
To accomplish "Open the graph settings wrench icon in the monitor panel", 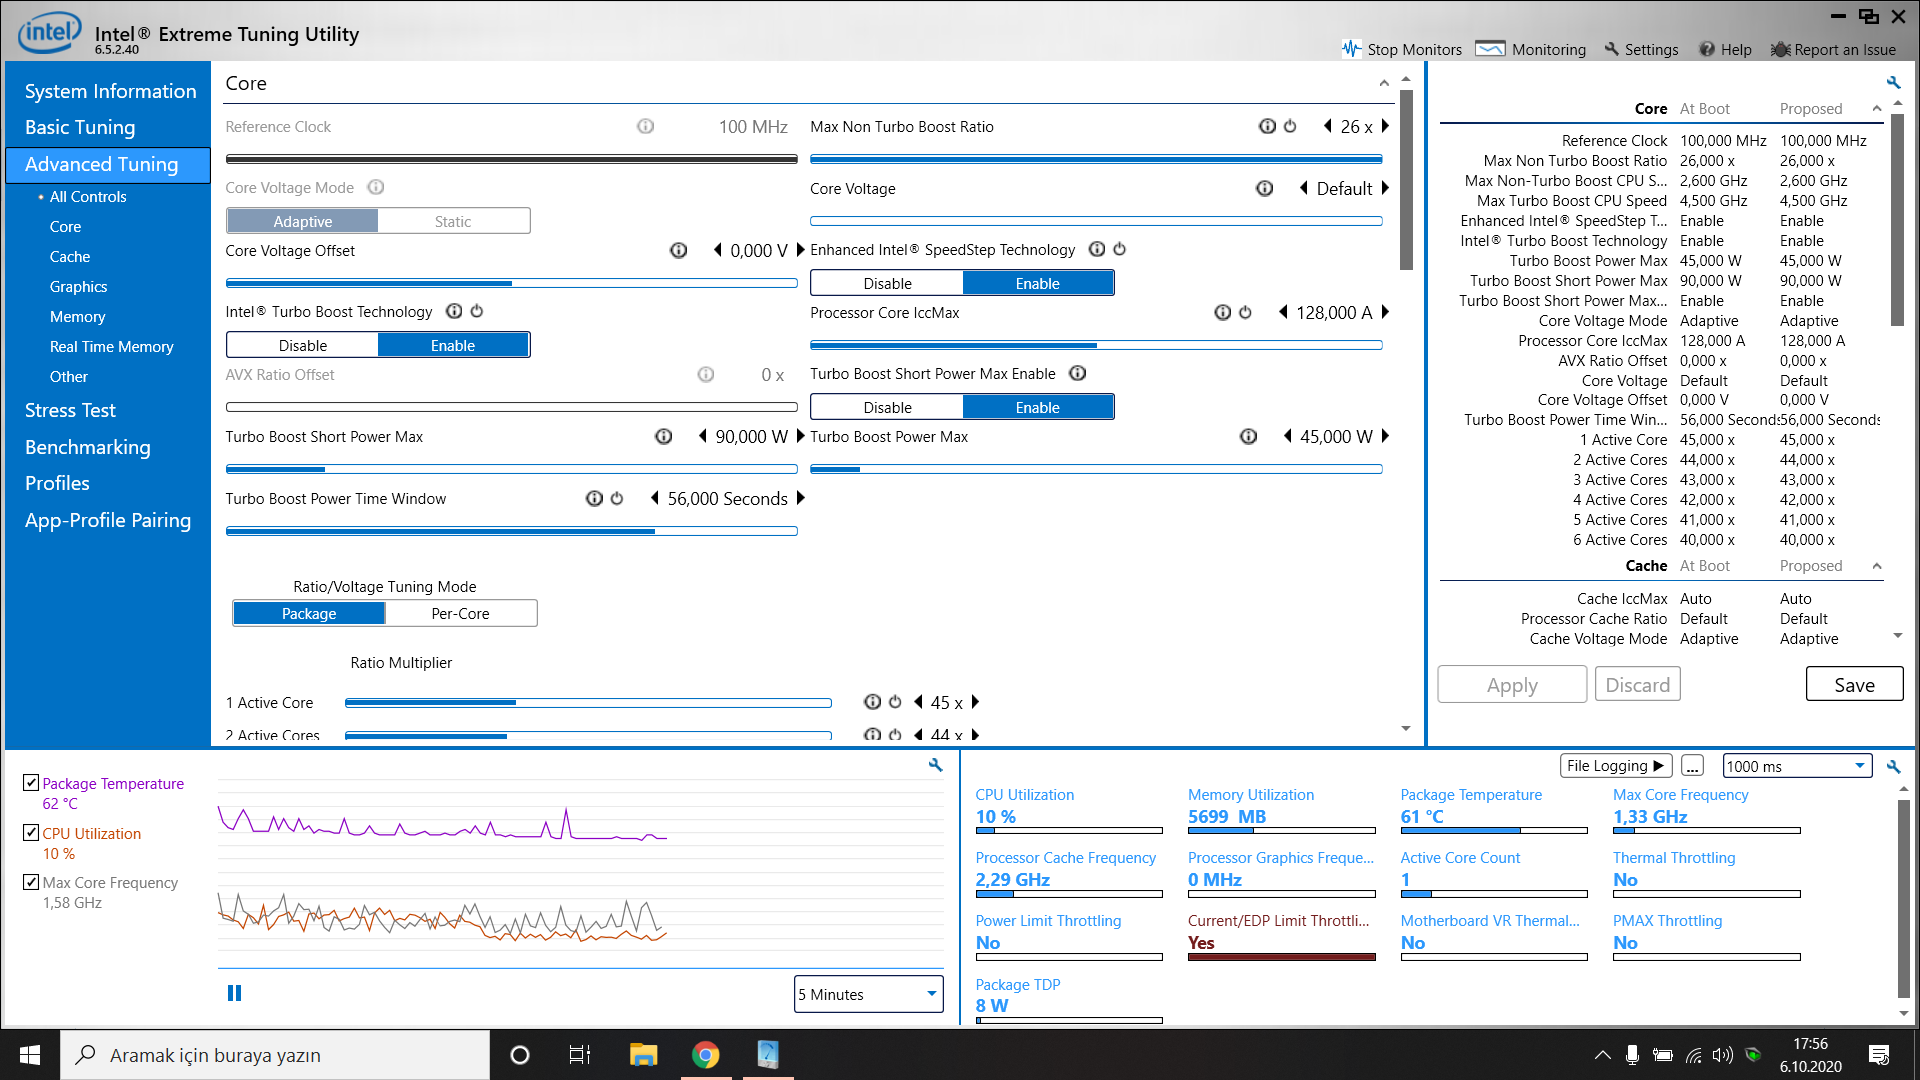I will click(936, 765).
